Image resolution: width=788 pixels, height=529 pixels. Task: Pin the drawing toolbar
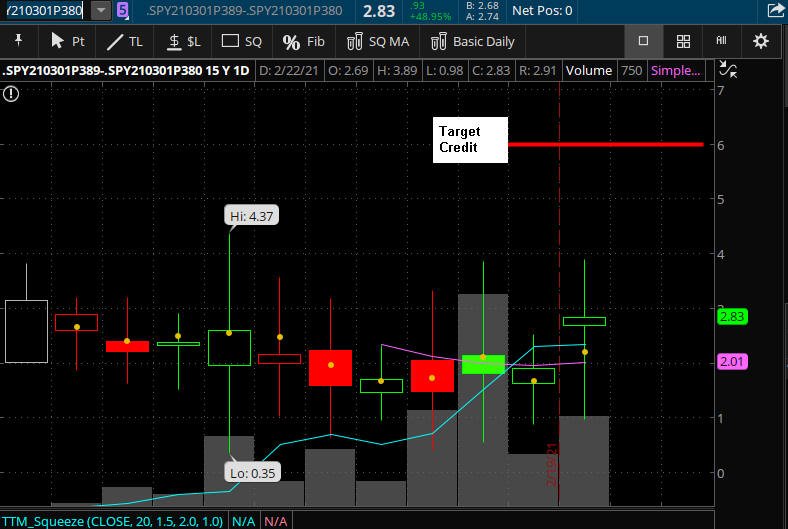coord(19,40)
